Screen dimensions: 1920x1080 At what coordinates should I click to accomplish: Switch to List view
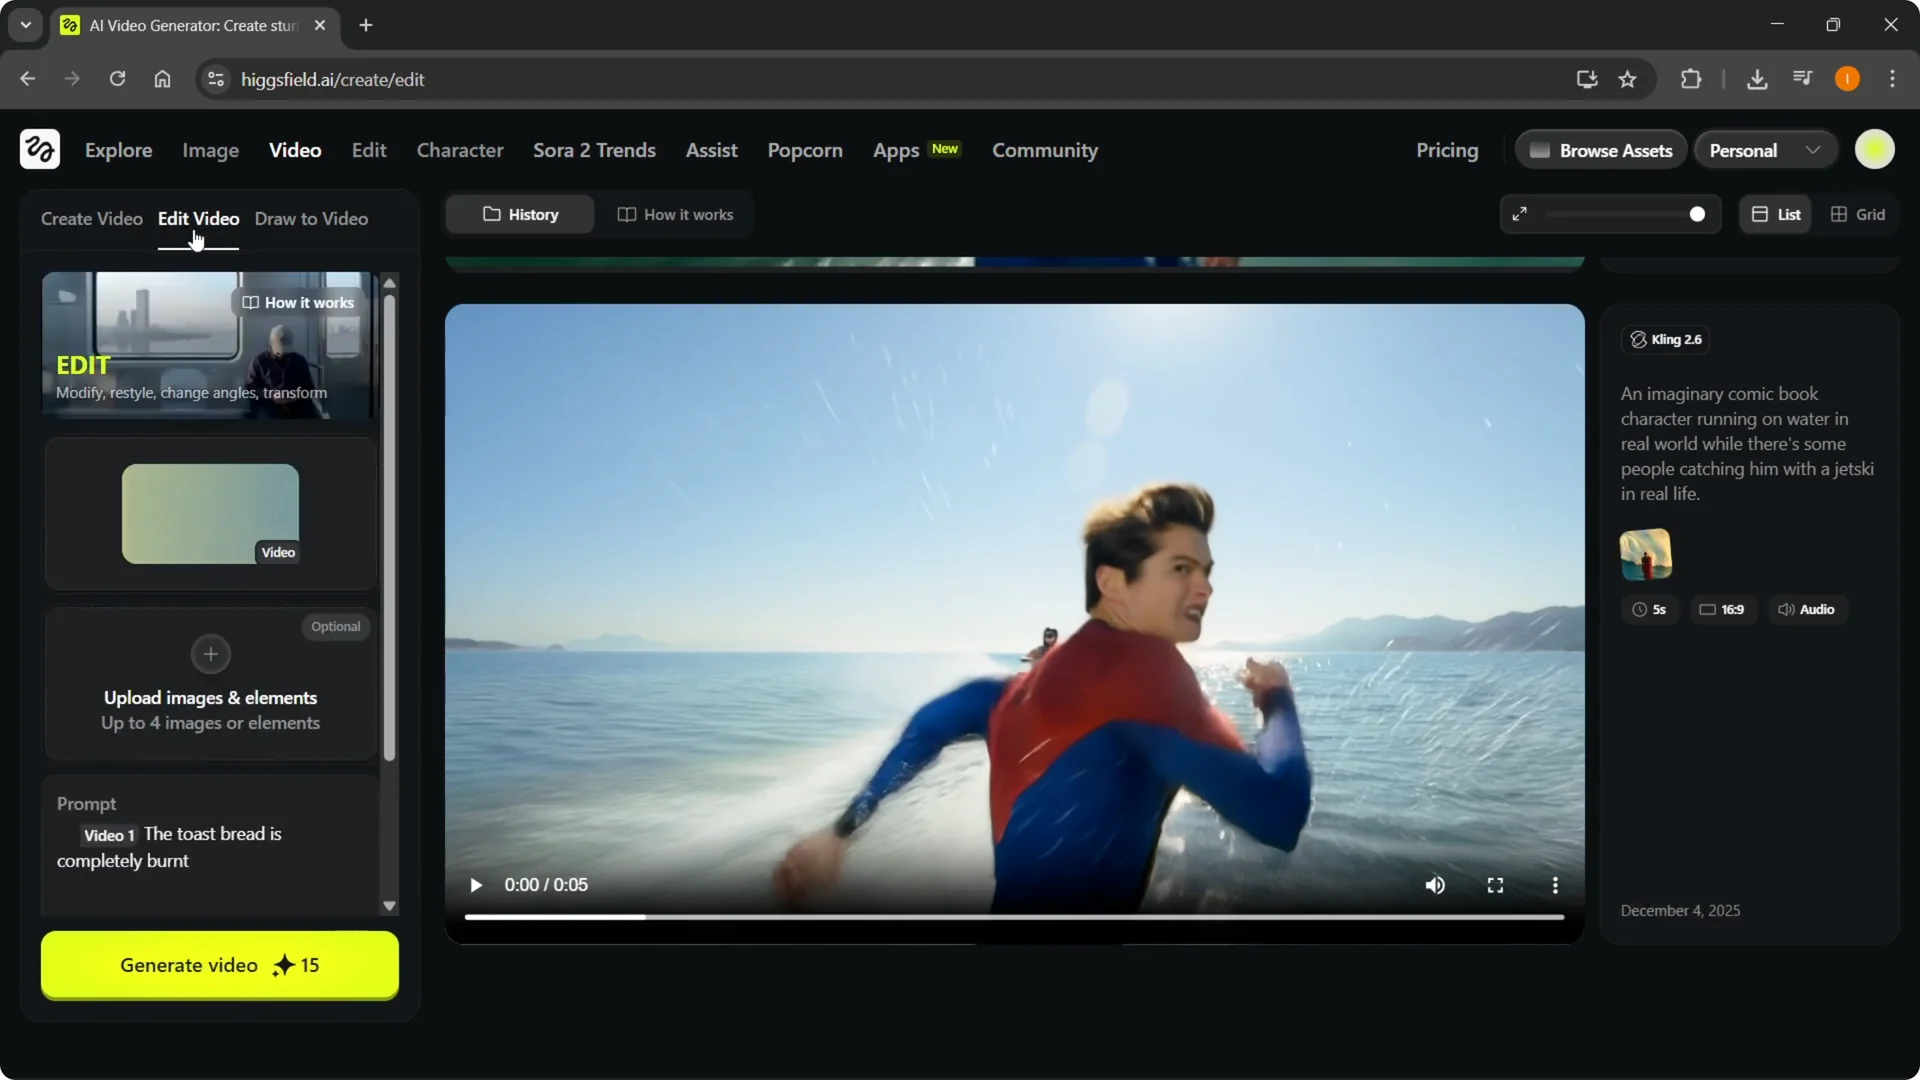[x=1775, y=214]
